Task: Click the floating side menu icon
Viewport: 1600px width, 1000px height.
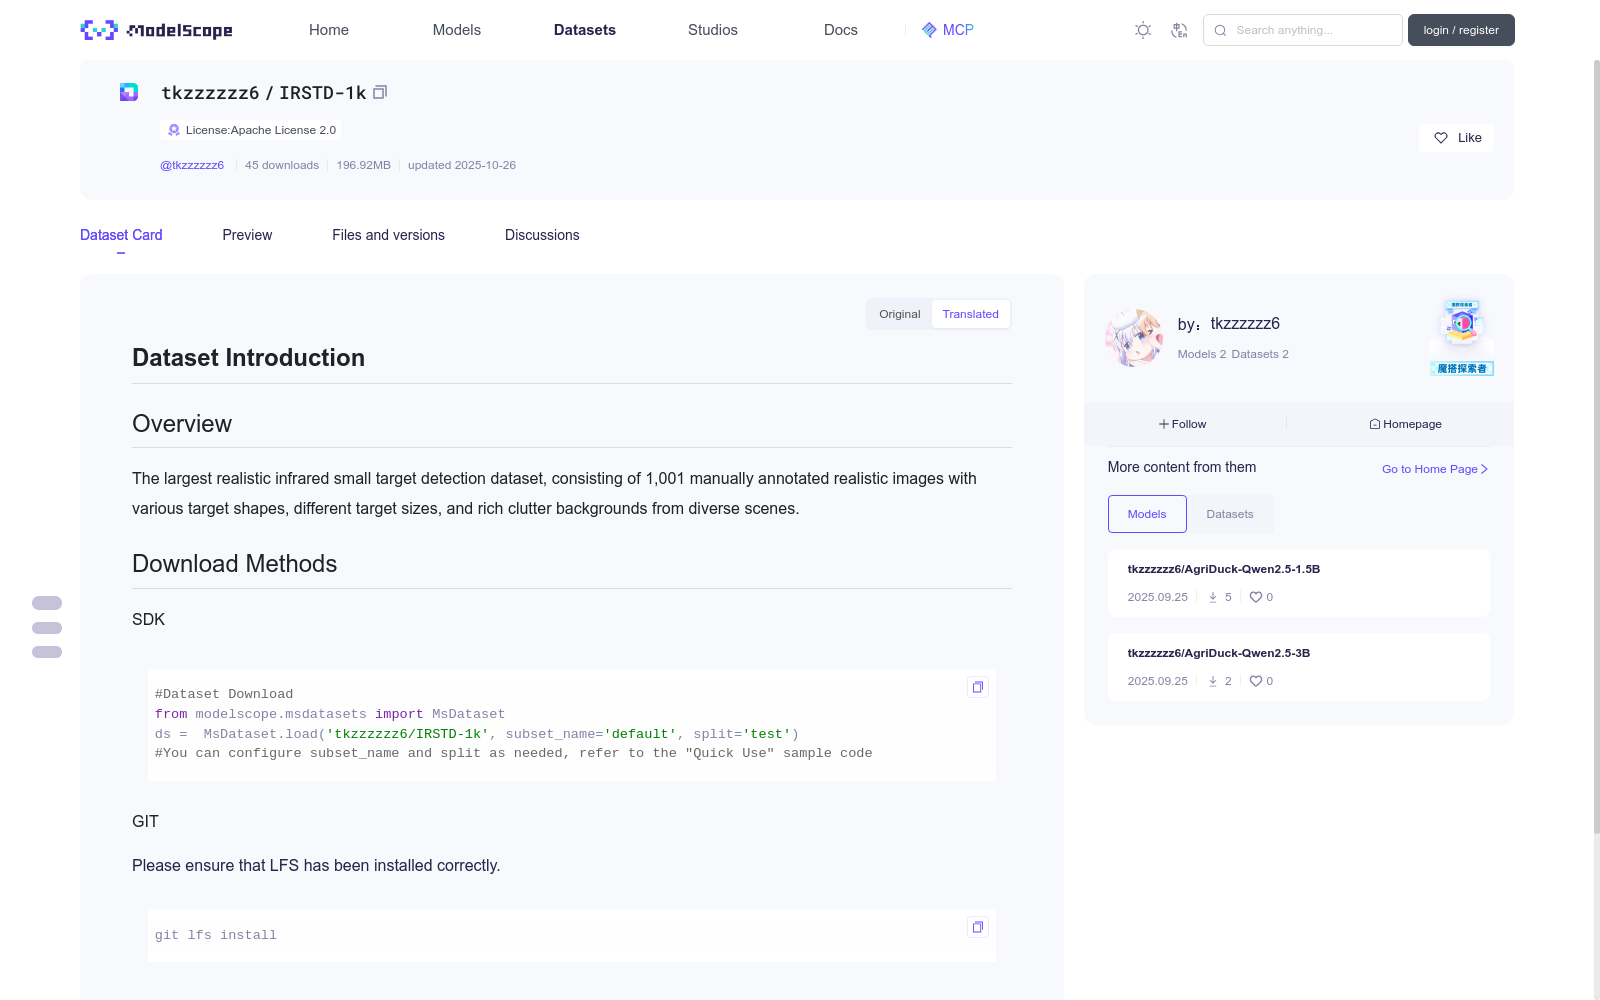Action: point(47,628)
